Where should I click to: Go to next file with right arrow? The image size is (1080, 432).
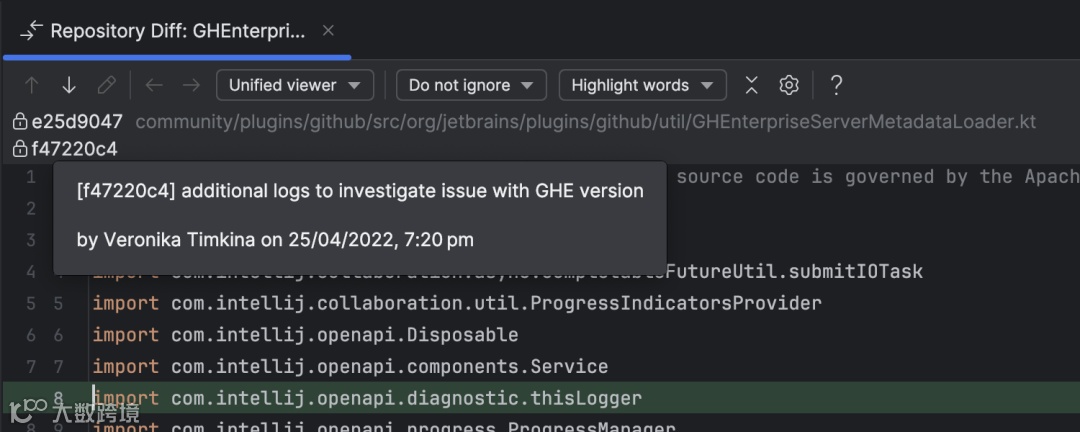190,85
